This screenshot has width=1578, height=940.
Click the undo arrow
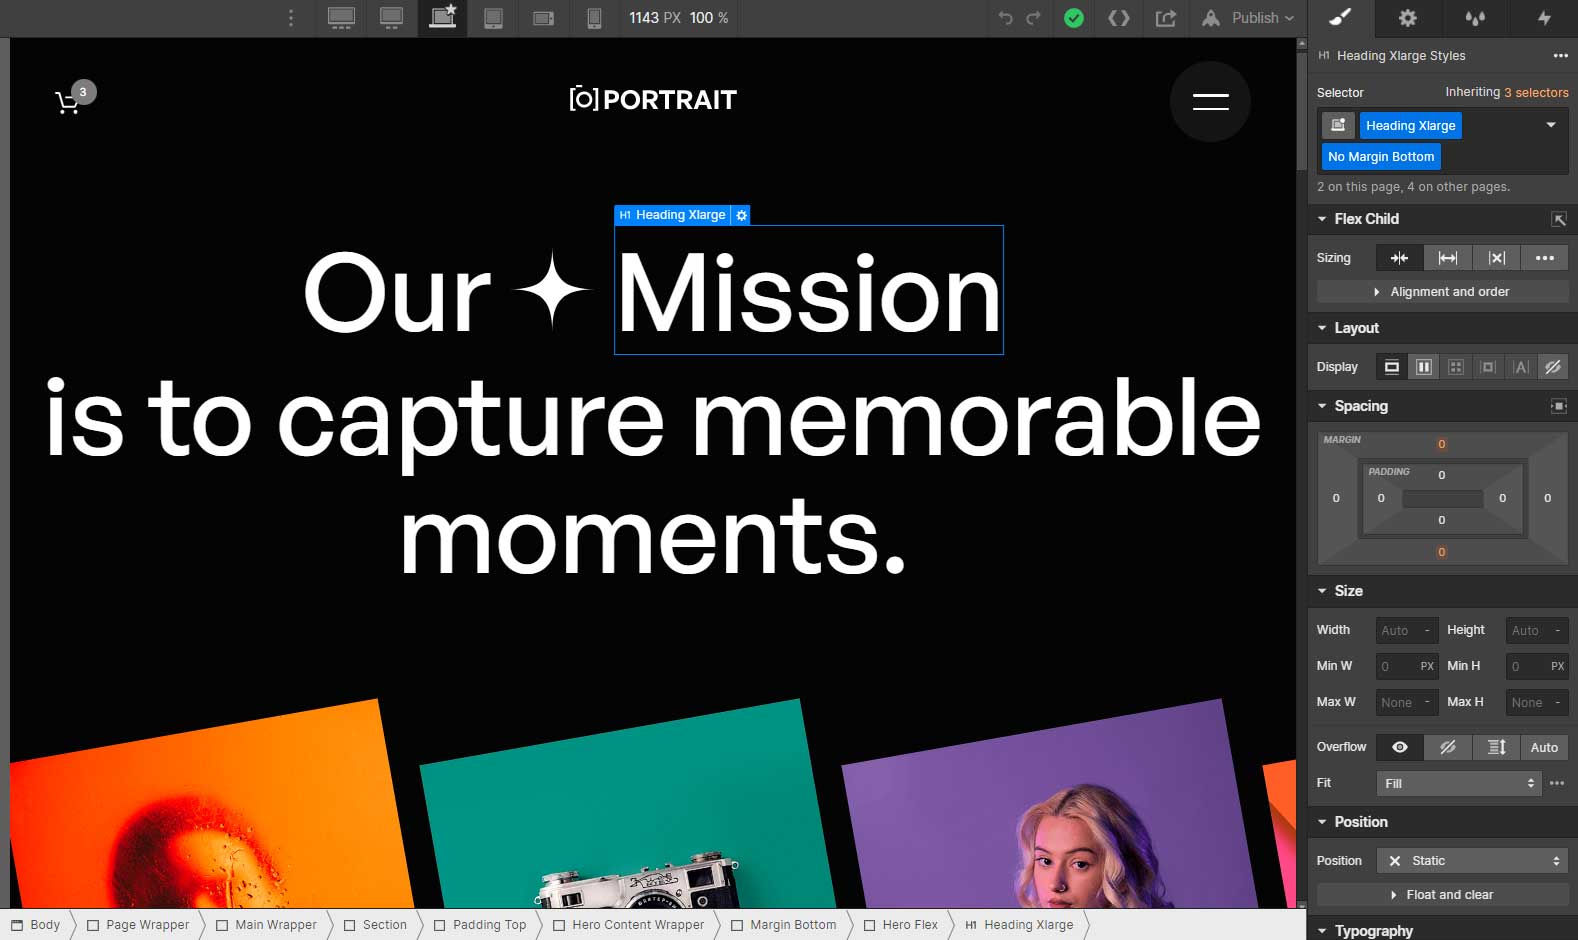(x=1005, y=18)
